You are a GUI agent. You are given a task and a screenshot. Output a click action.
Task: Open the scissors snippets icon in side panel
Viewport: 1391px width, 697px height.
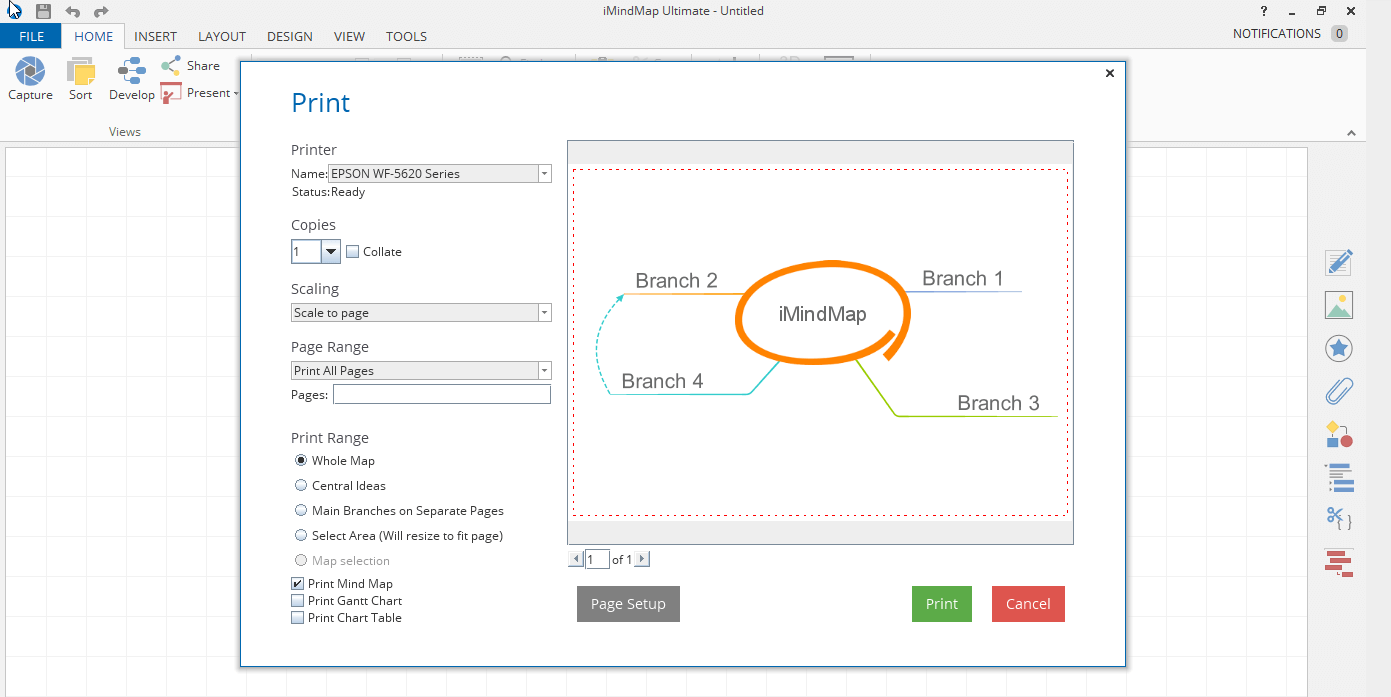point(1339,519)
